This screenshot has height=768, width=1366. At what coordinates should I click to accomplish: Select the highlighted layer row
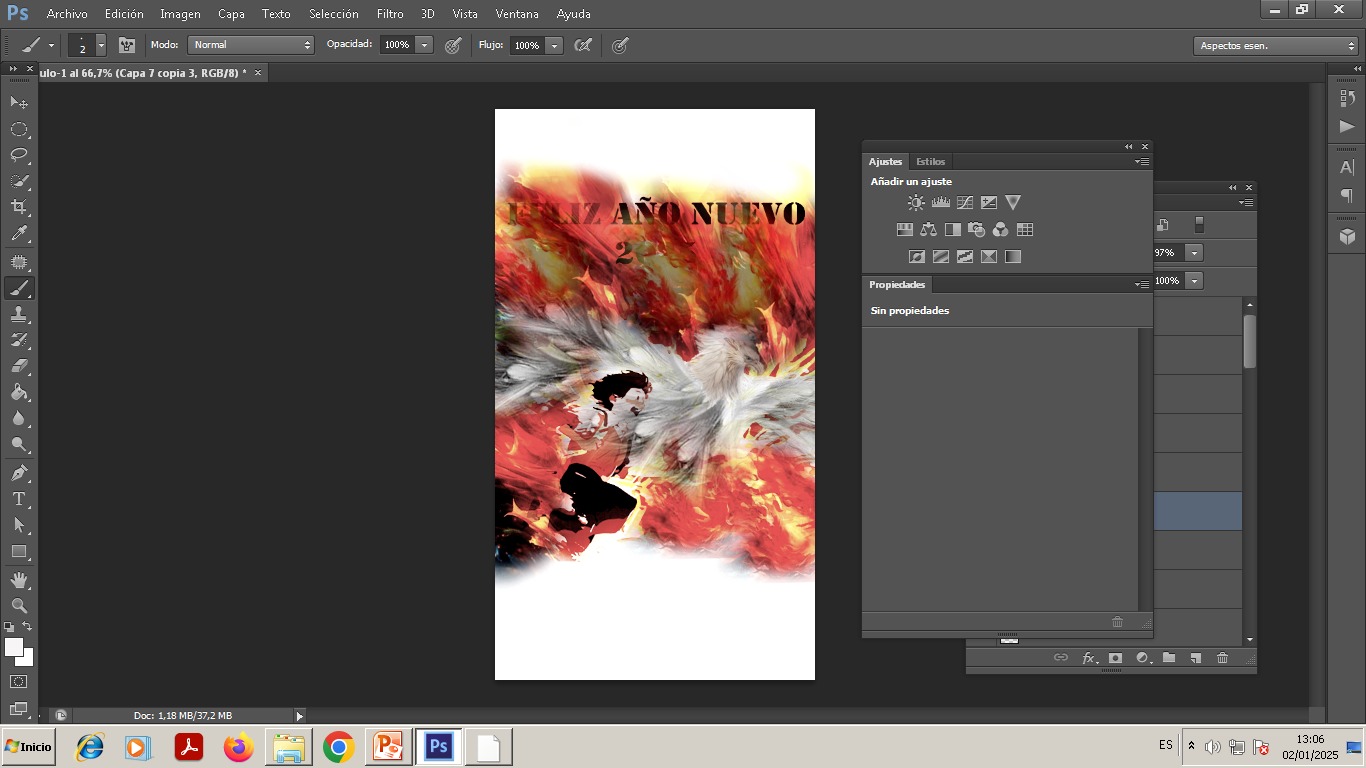pos(1198,511)
